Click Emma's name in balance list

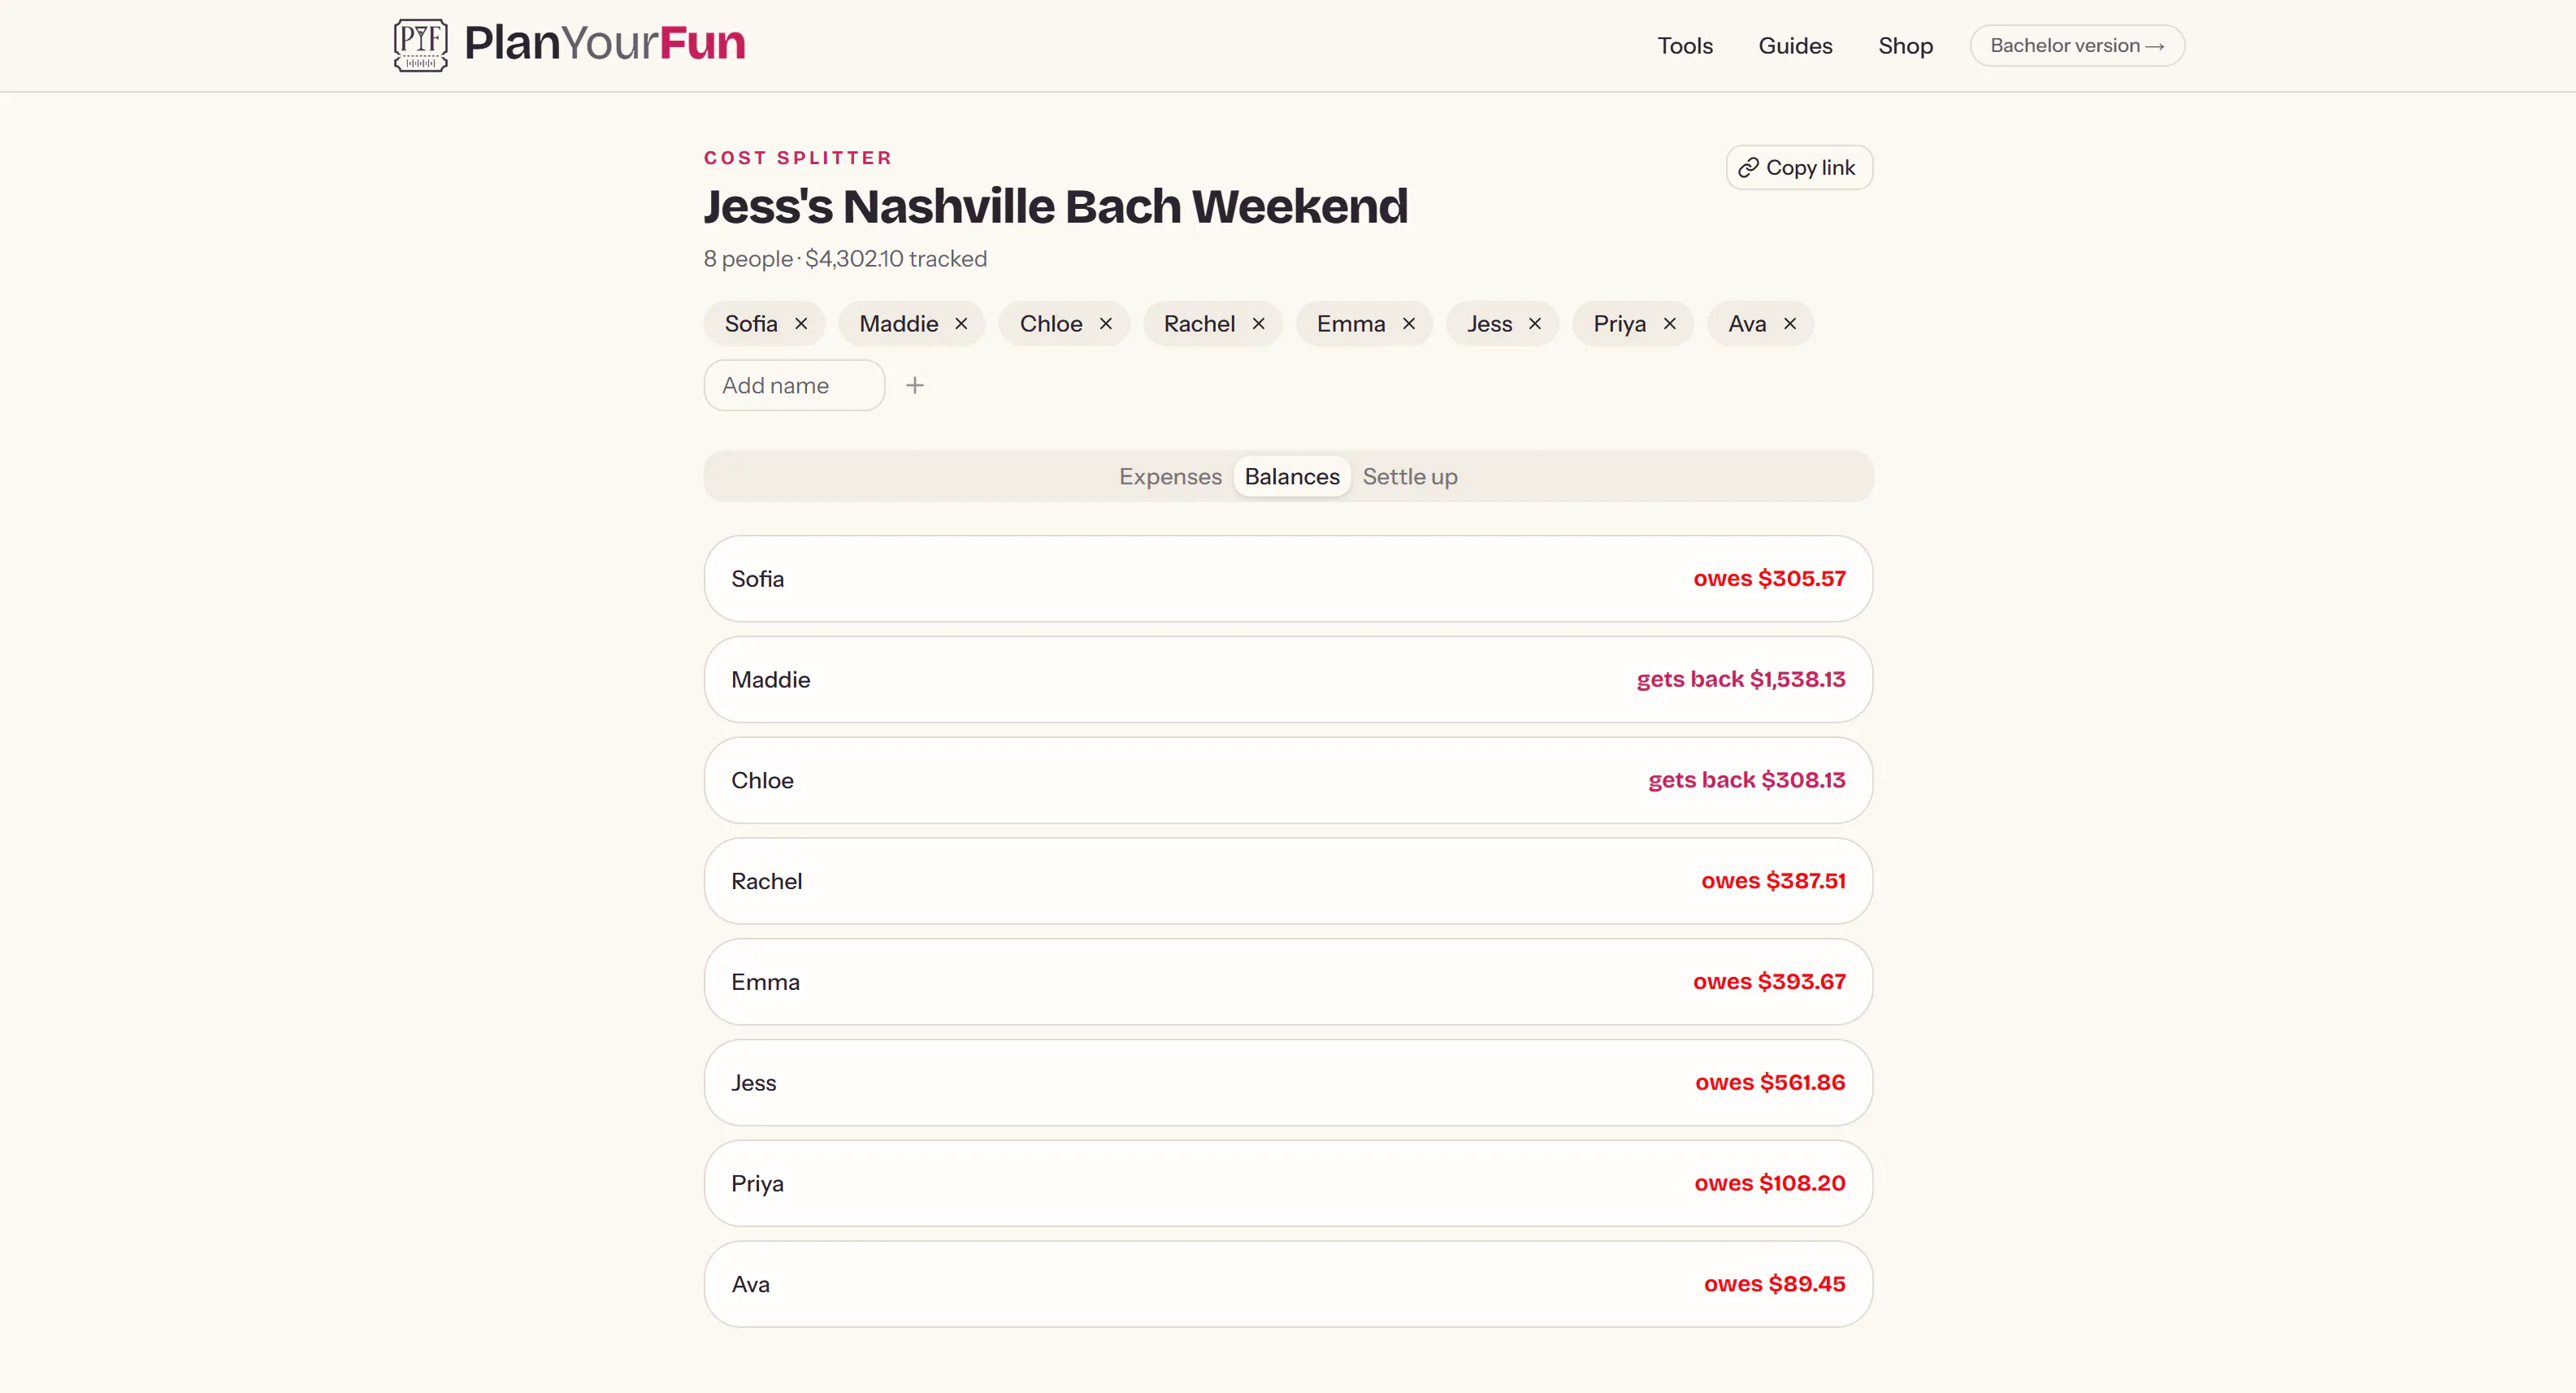765,982
